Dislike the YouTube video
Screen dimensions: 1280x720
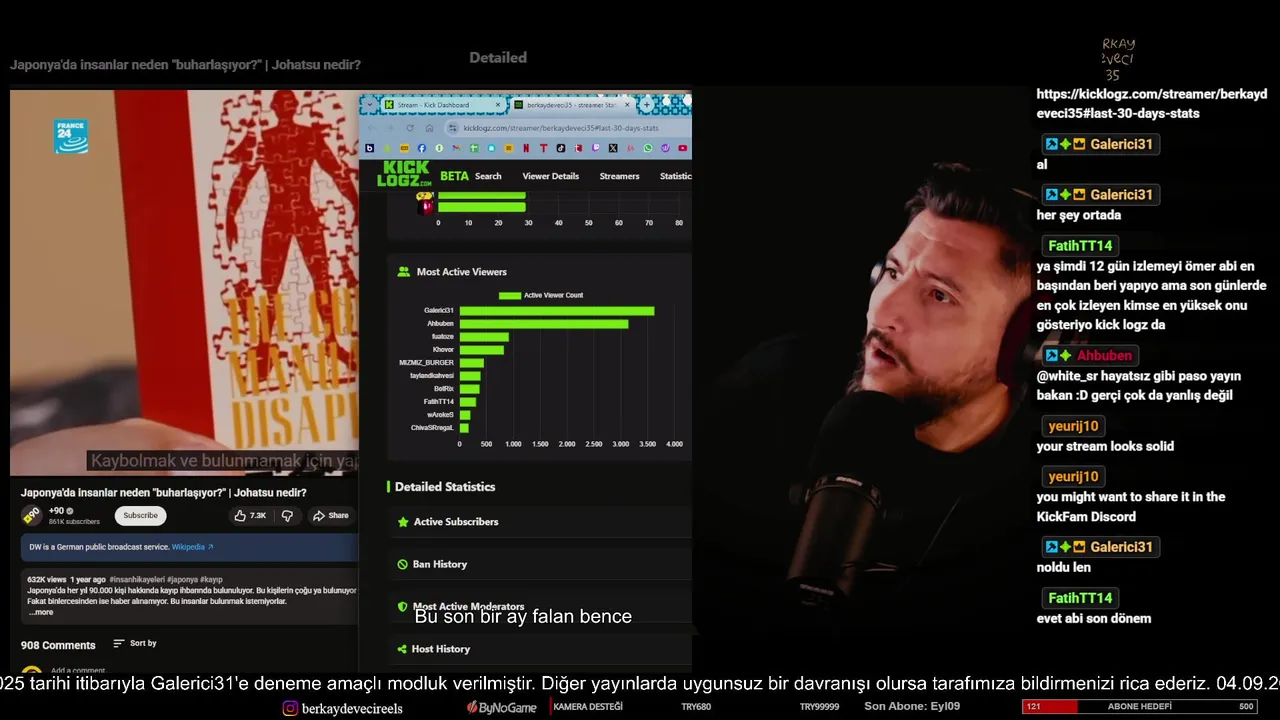[287, 516]
